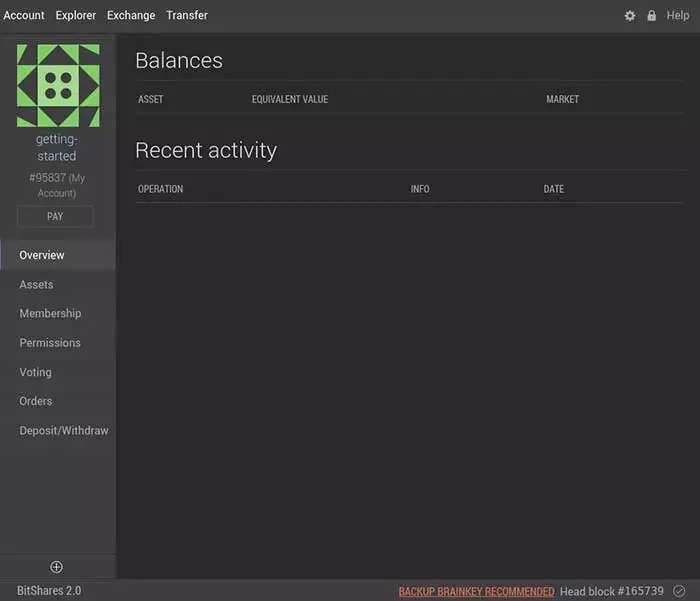Screen dimensions: 700x601
Task: Click the wallet lock icon
Action: coord(652,16)
